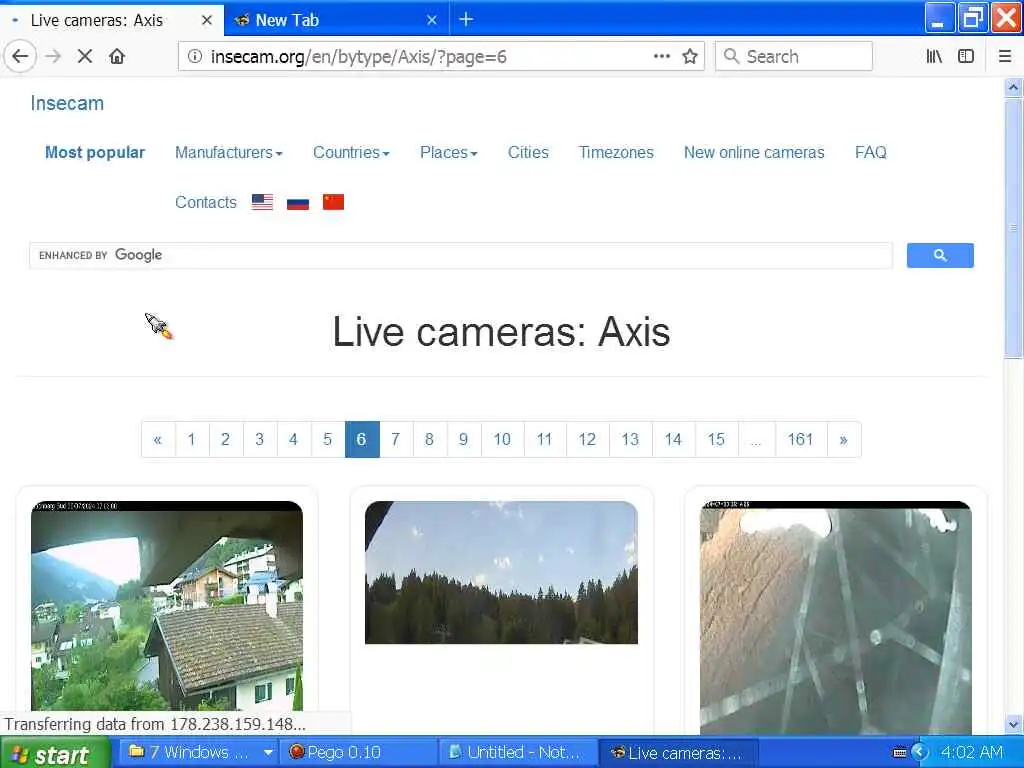Go to pagination page 7
The width and height of the screenshot is (1024, 768).
pos(396,440)
